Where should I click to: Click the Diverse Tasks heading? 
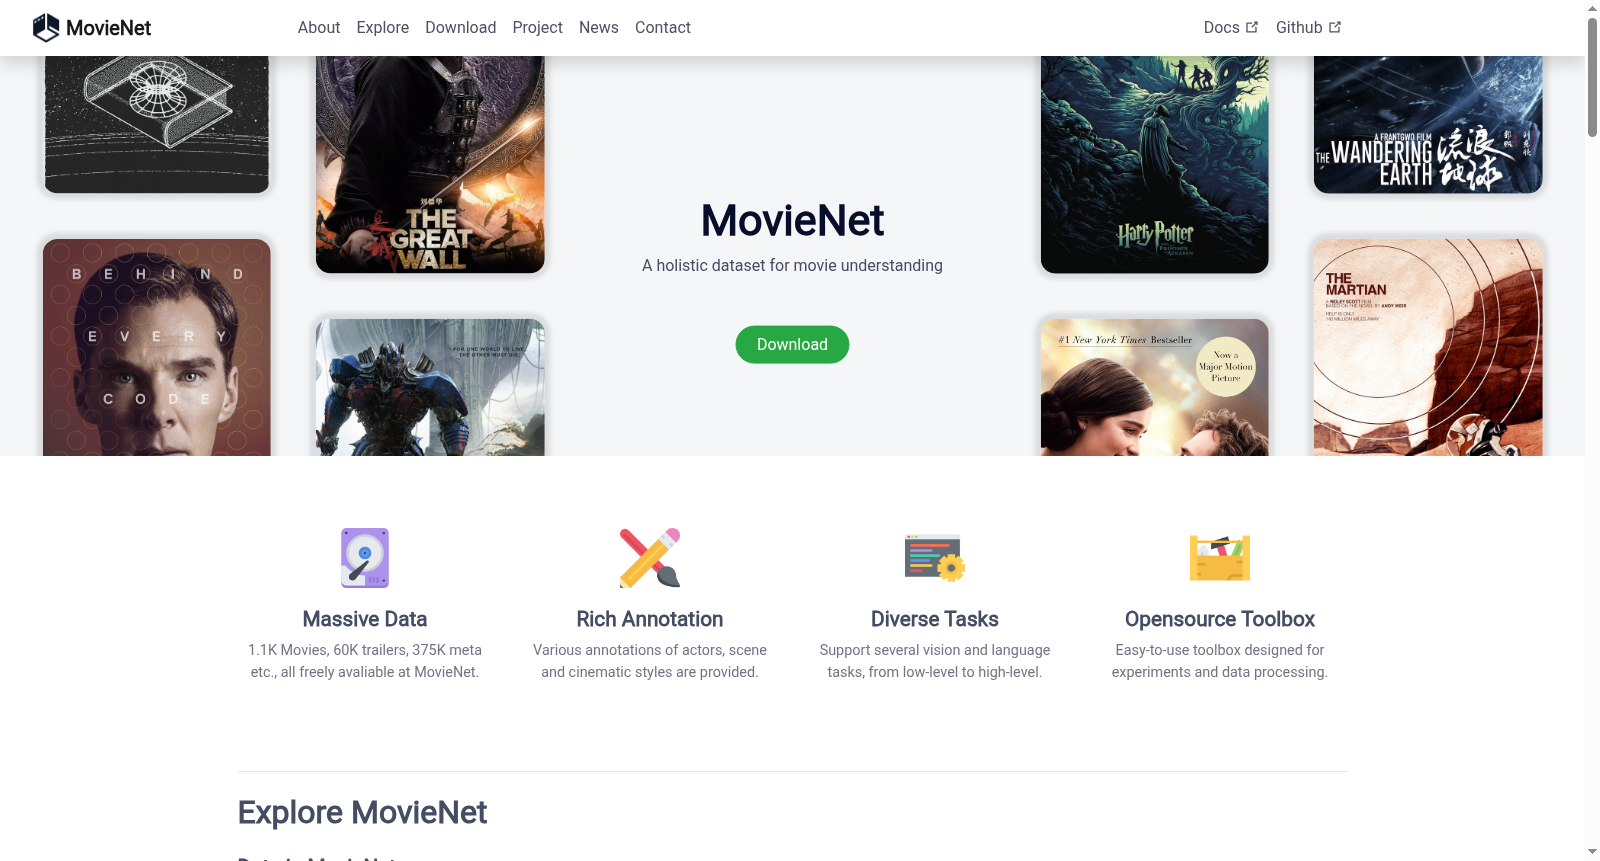(935, 619)
